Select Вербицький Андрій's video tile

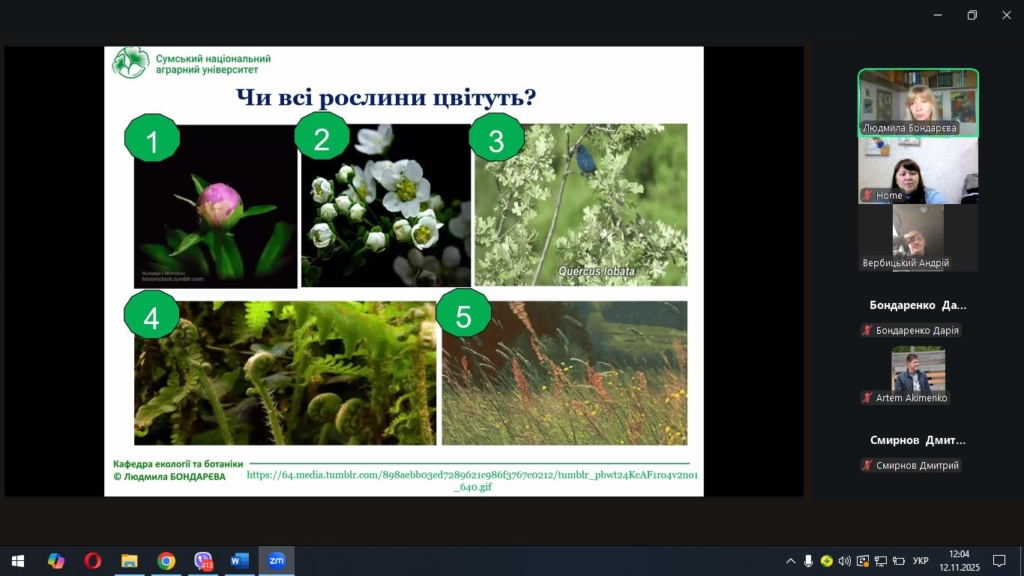(918, 238)
